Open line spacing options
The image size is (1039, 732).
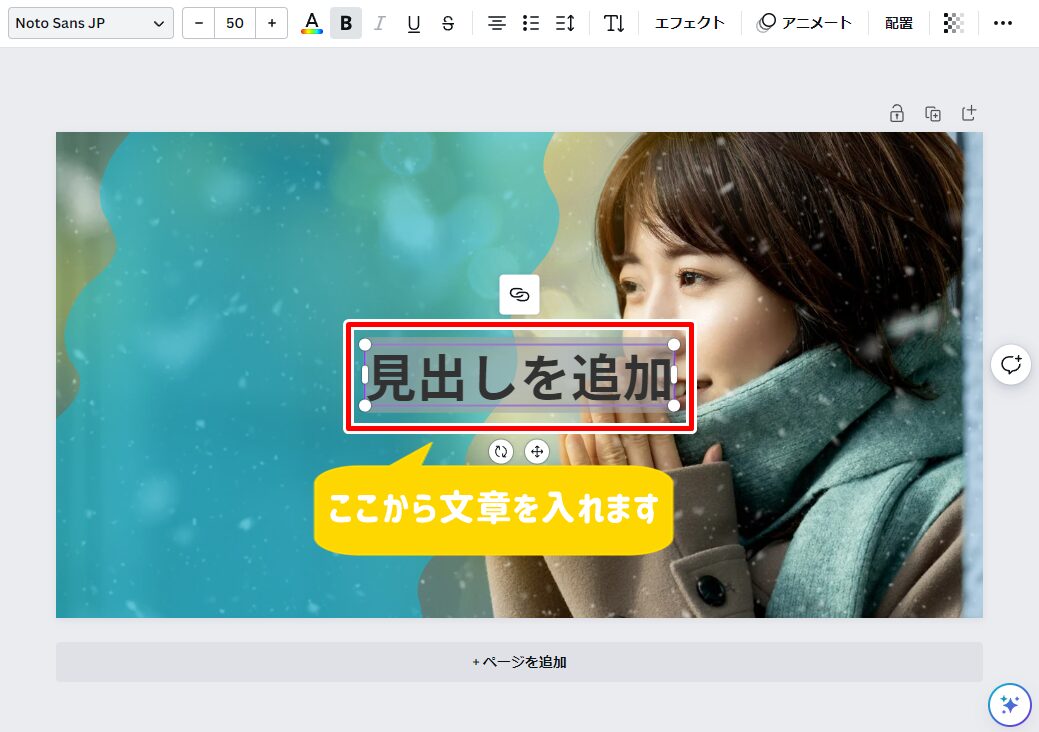[x=565, y=23]
